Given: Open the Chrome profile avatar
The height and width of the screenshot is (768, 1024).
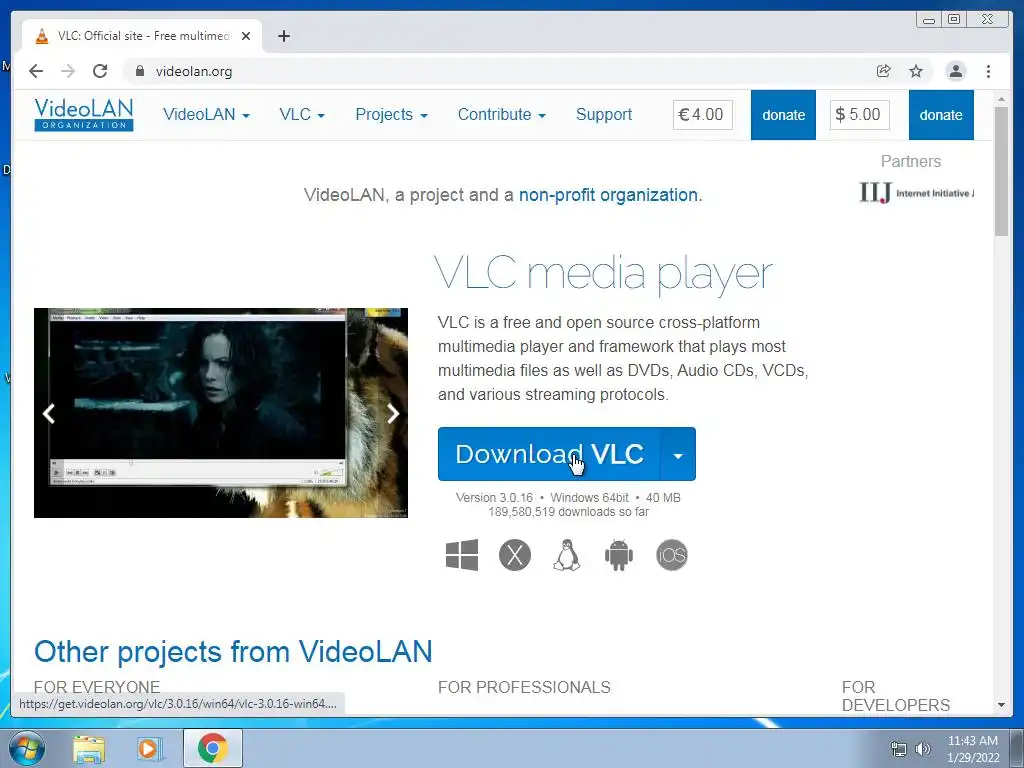Looking at the screenshot, I should click(955, 71).
